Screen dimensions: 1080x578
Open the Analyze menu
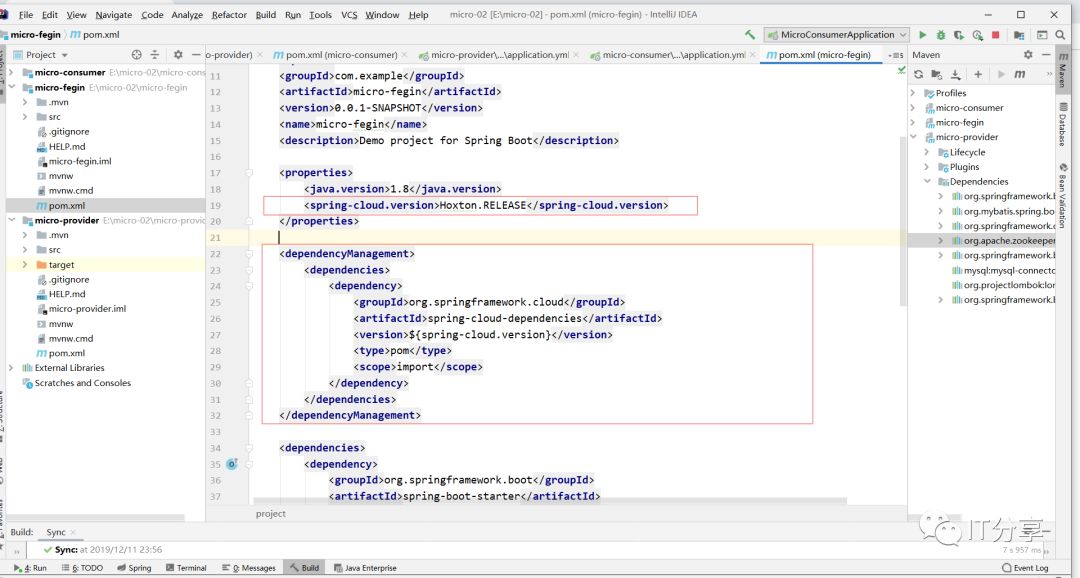tap(187, 14)
